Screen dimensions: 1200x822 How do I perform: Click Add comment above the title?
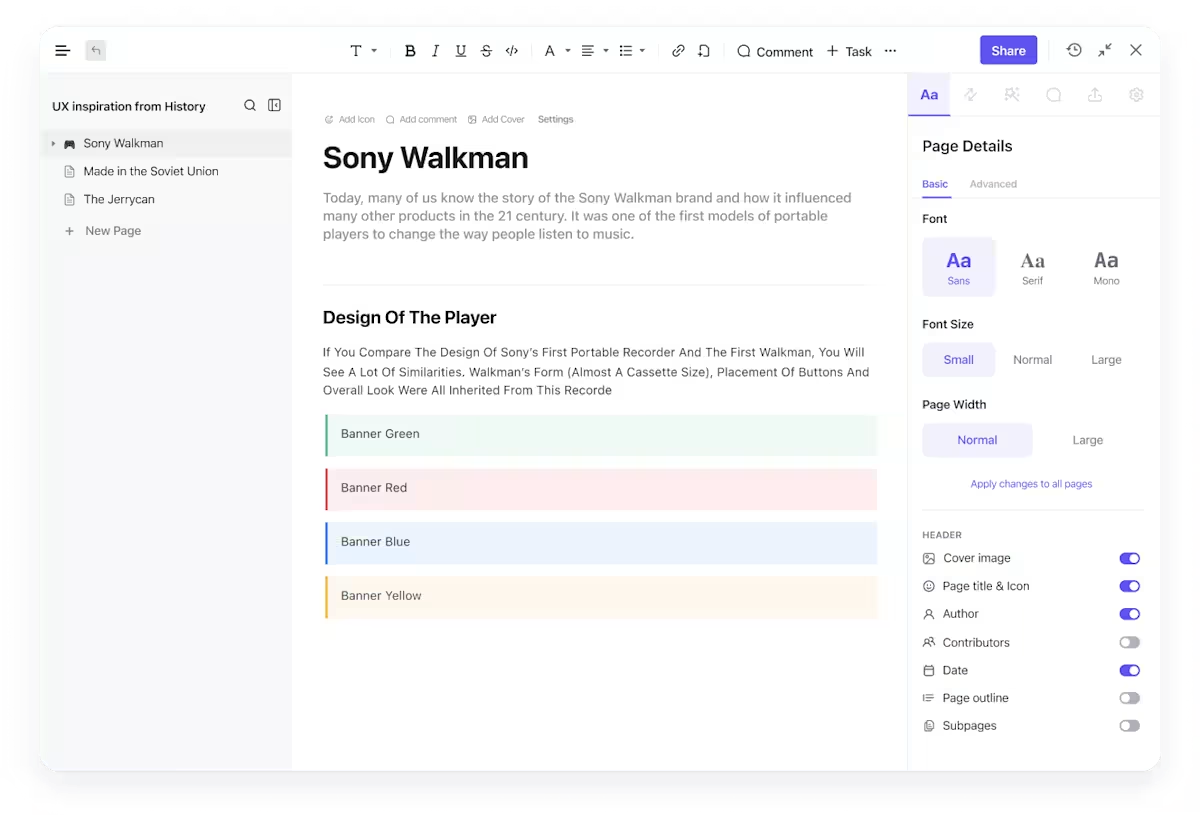pyautogui.click(x=421, y=119)
